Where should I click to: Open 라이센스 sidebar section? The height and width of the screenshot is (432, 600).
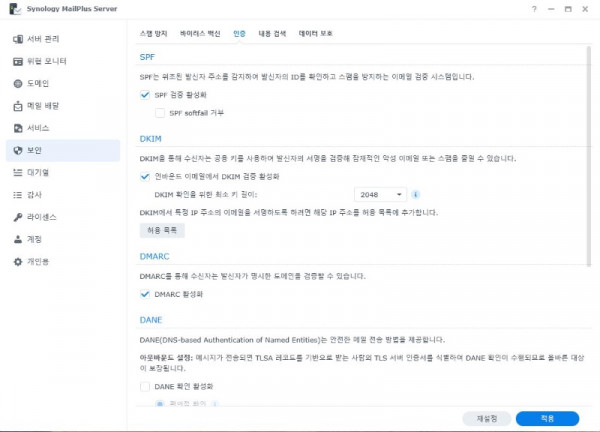pos(42,217)
